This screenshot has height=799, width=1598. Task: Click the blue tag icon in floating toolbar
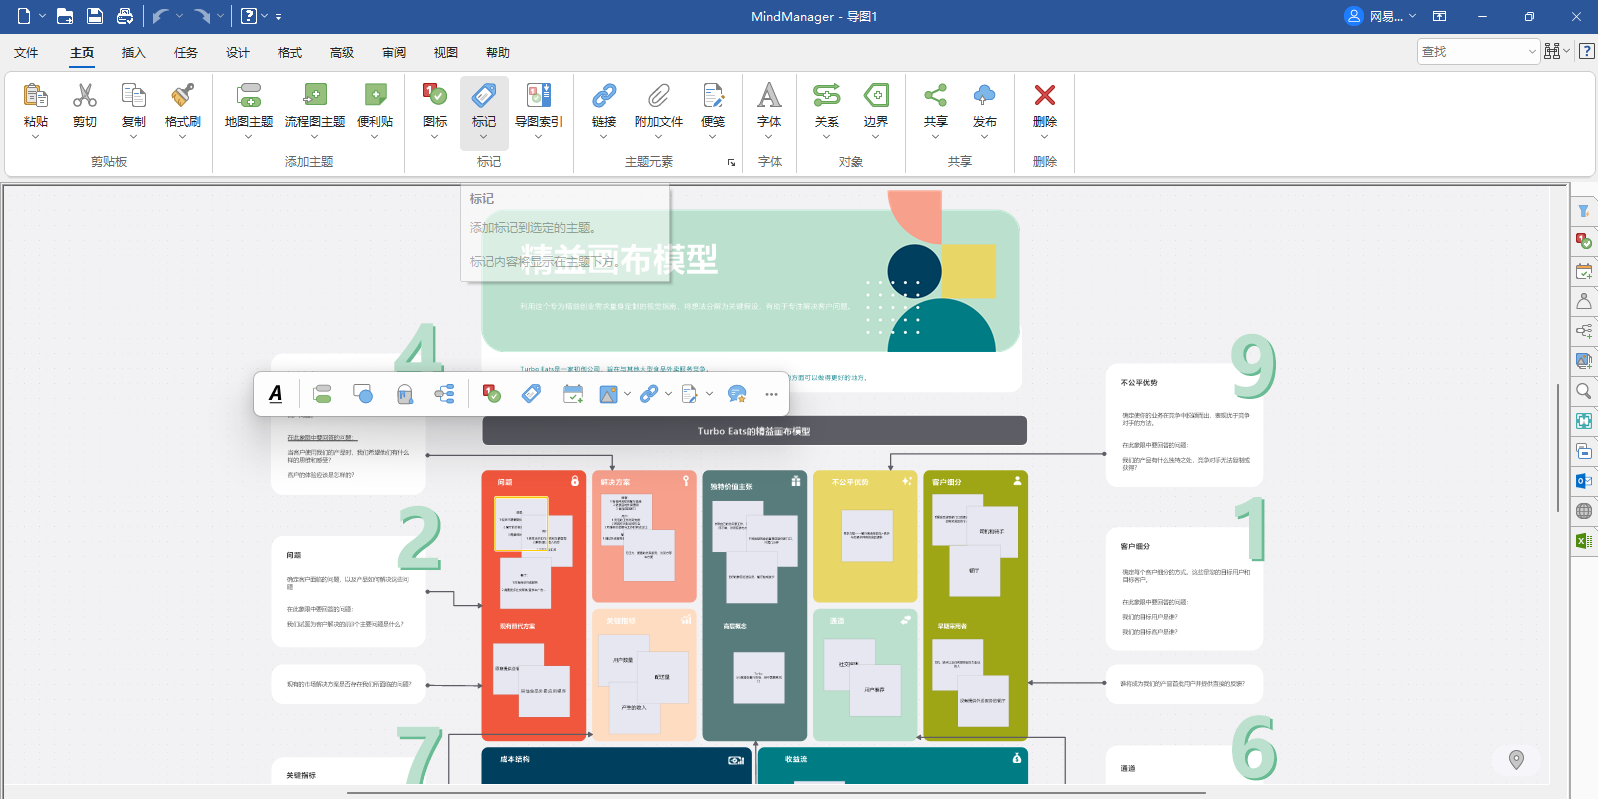(x=531, y=394)
